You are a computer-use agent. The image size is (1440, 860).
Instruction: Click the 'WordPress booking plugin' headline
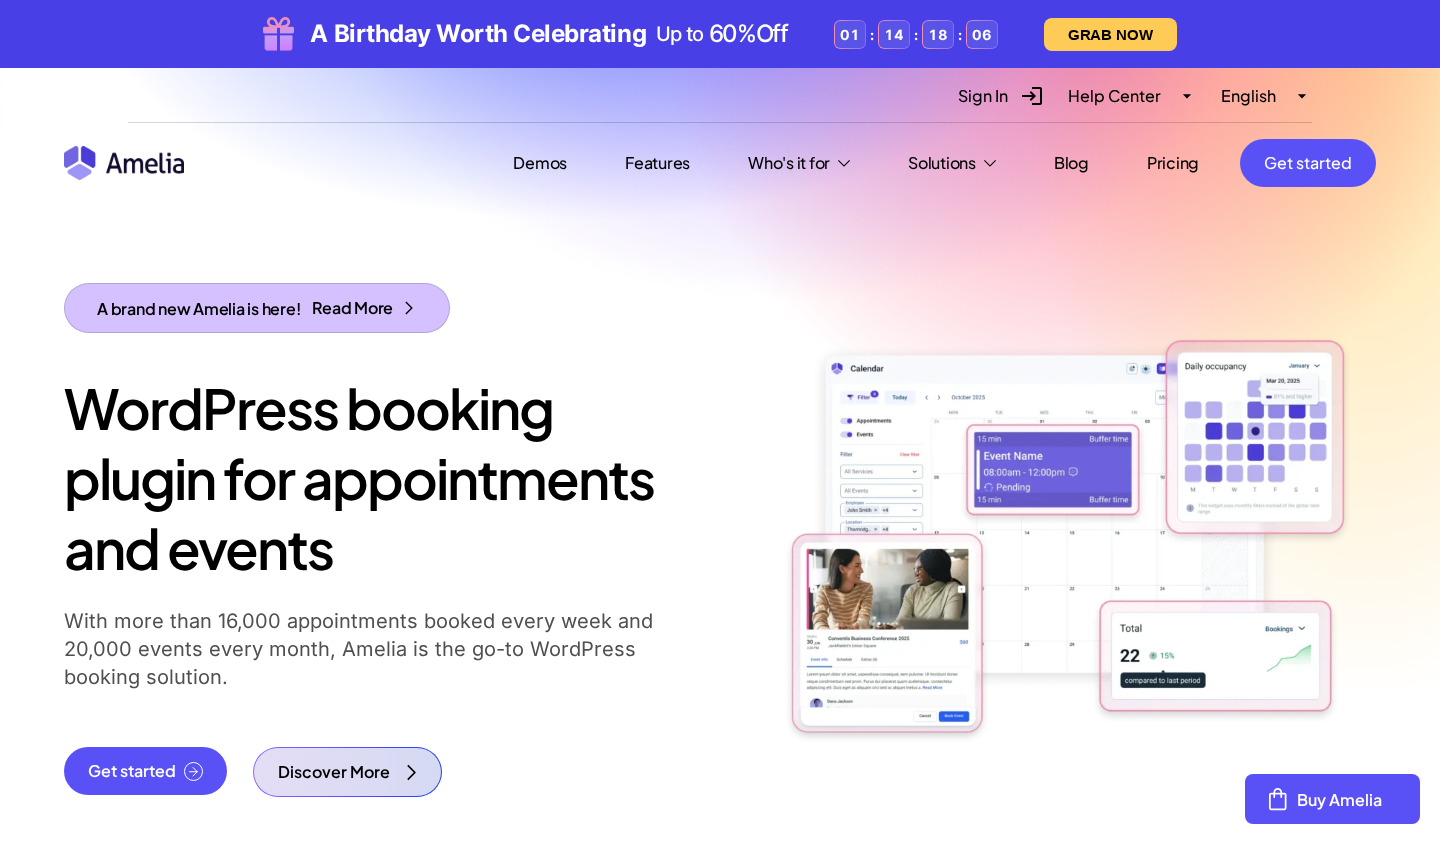(359, 480)
